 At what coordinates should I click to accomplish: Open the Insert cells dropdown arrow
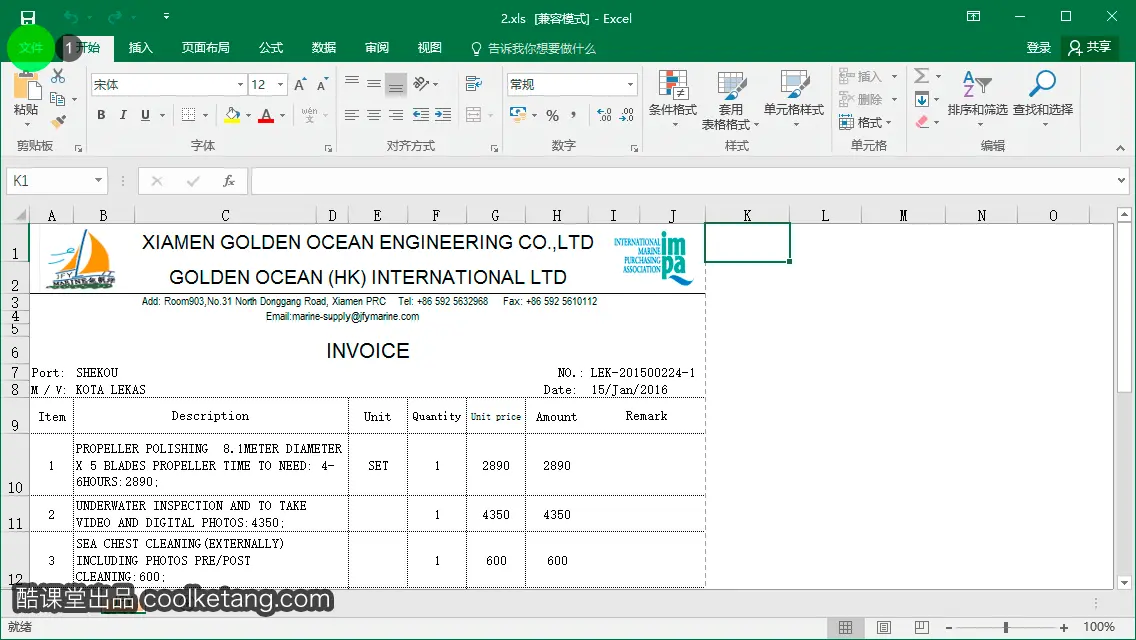click(x=895, y=76)
